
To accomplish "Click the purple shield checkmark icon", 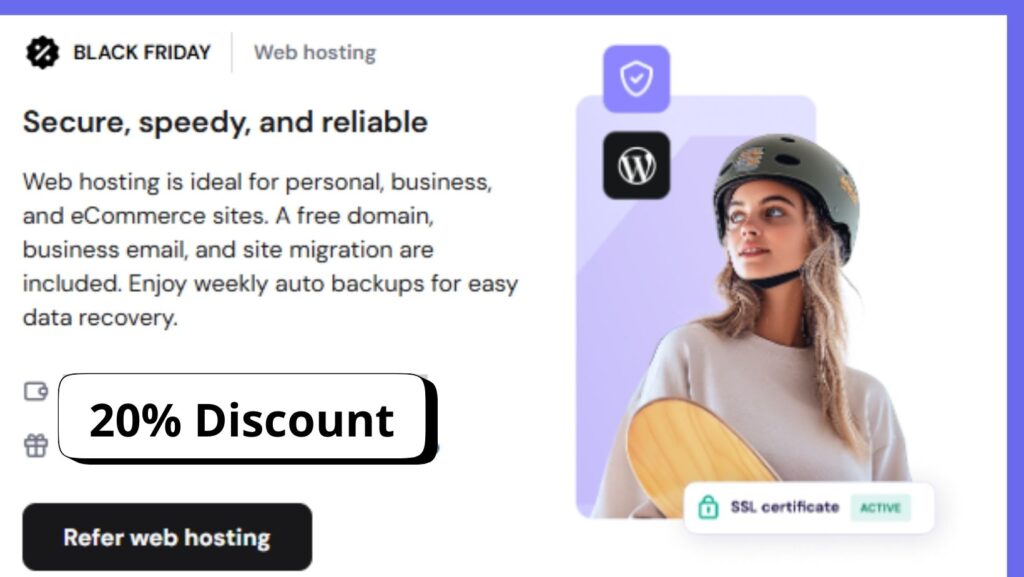I will [x=636, y=79].
